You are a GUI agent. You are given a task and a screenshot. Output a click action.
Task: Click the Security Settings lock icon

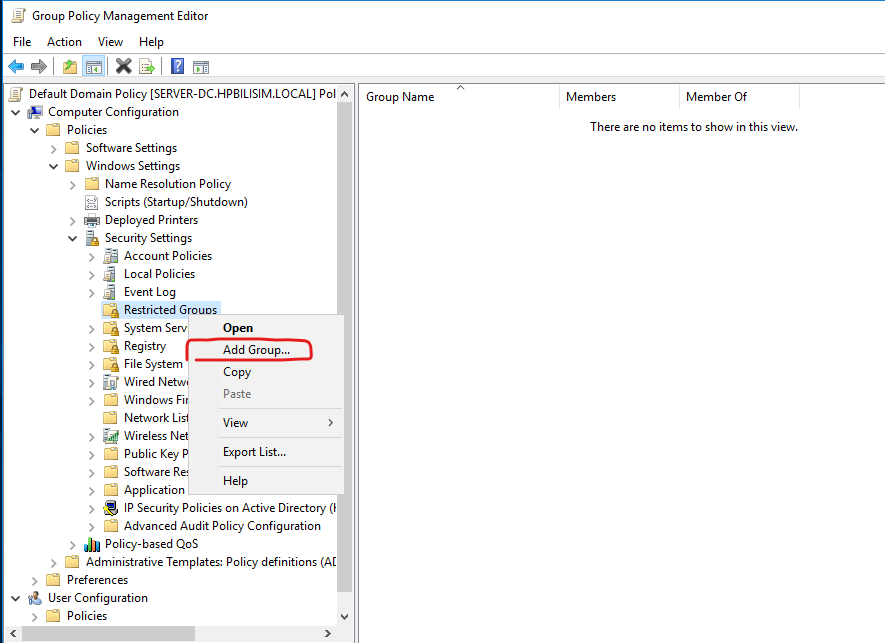coord(92,238)
